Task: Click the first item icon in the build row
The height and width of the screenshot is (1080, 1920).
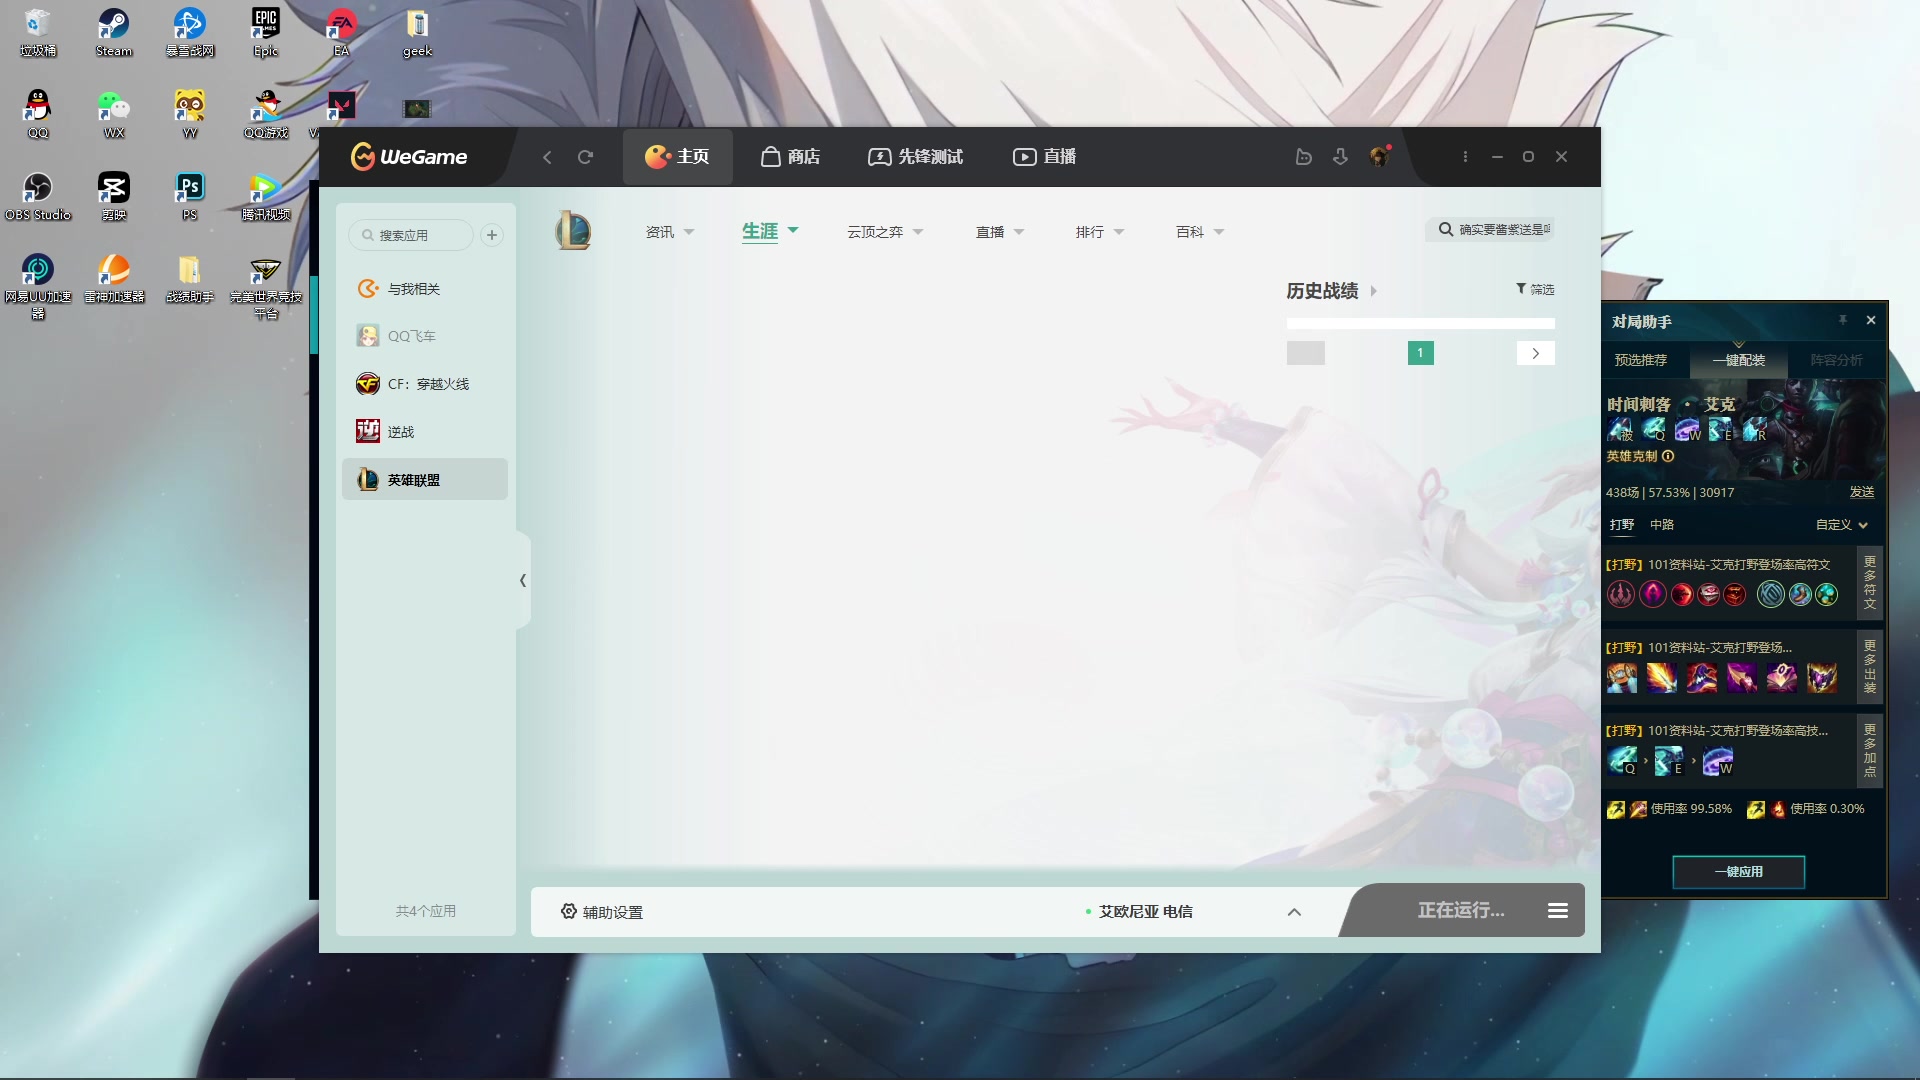Action: pyautogui.click(x=1622, y=678)
